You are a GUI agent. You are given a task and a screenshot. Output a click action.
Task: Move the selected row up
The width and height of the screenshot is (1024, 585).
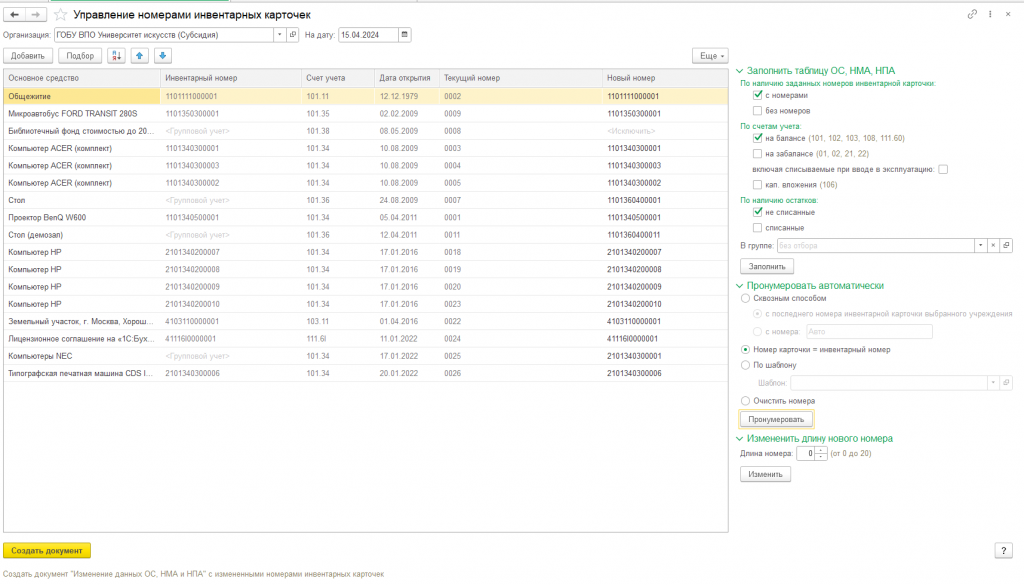(140, 55)
